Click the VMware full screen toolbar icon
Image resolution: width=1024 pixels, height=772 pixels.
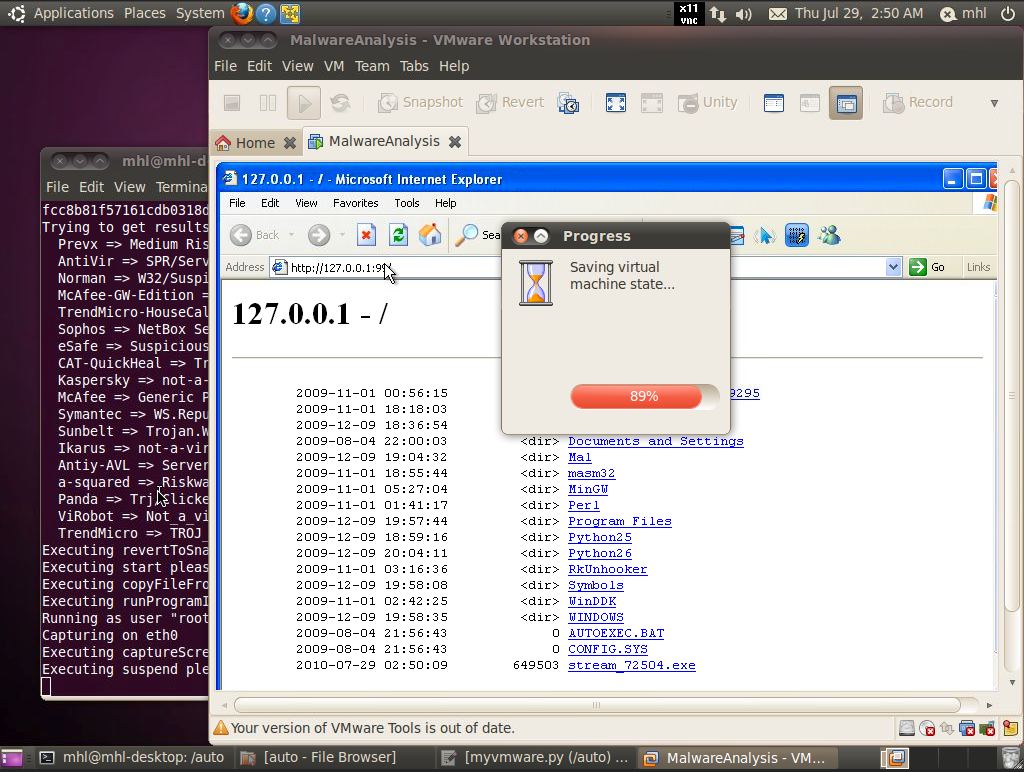(616, 103)
